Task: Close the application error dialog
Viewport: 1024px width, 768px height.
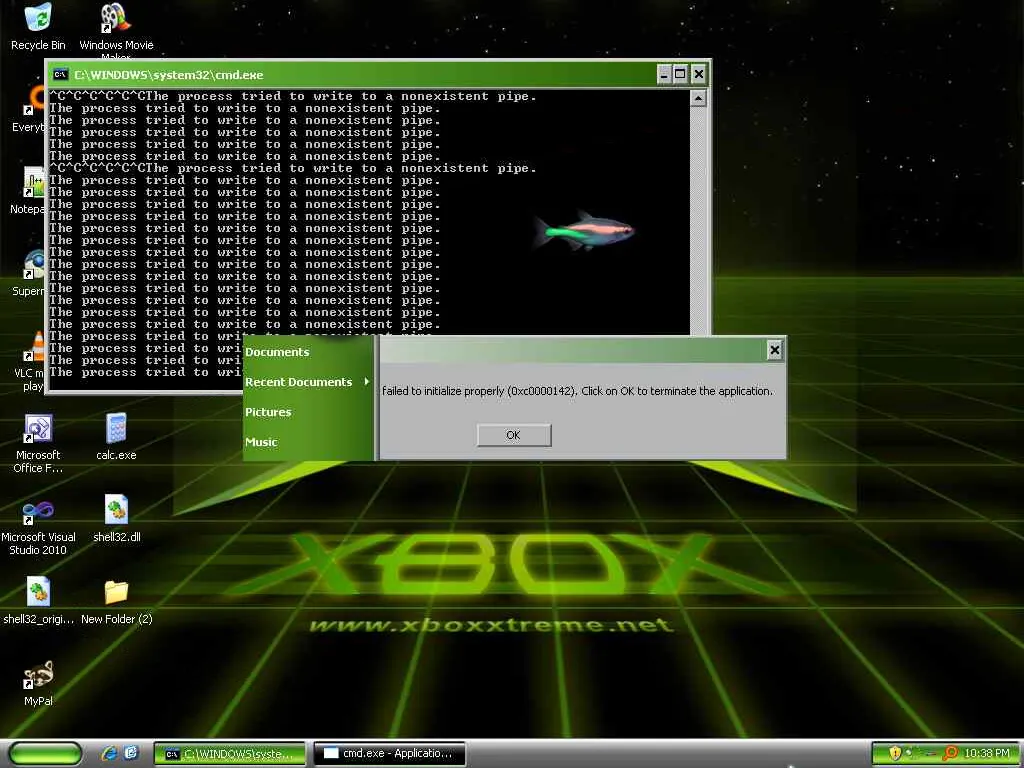Action: coord(775,350)
